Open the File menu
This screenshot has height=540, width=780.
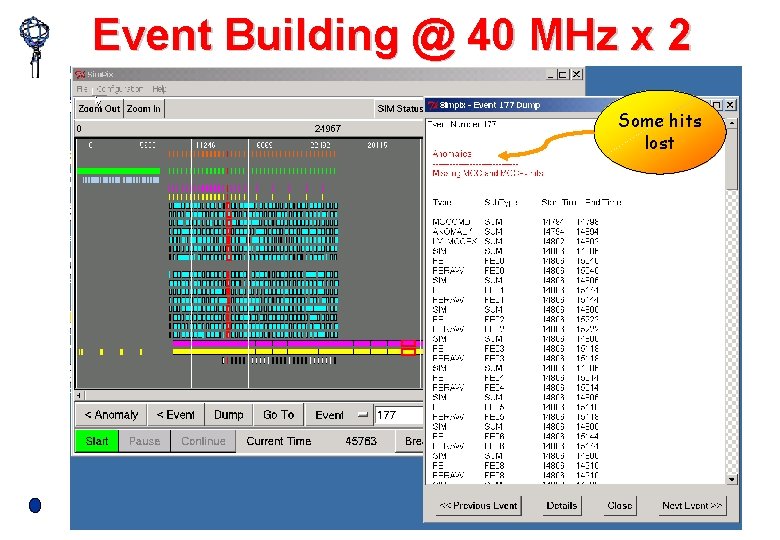click(x=82, y=89)
